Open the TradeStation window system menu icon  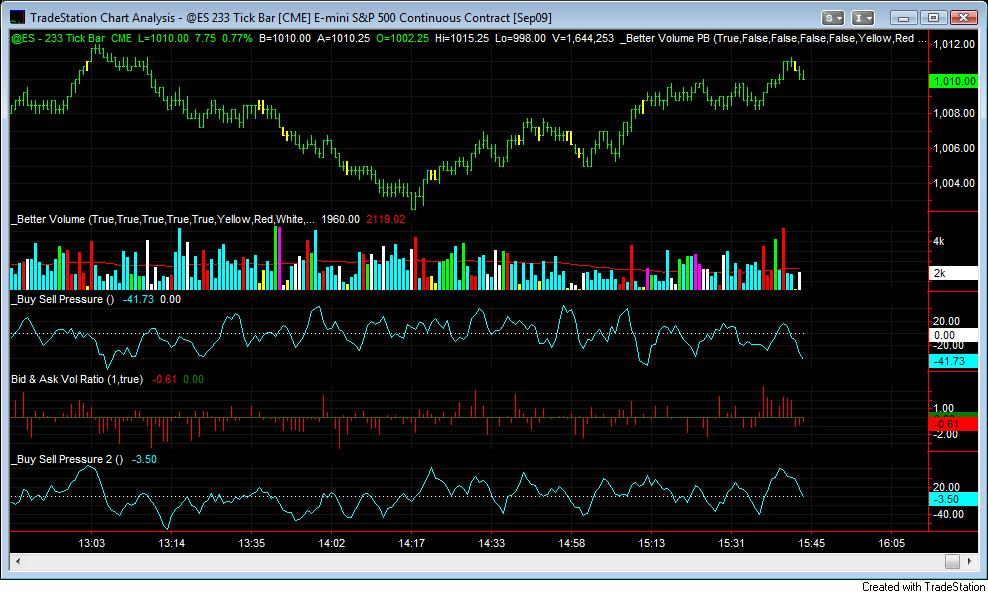coord(17,18)
